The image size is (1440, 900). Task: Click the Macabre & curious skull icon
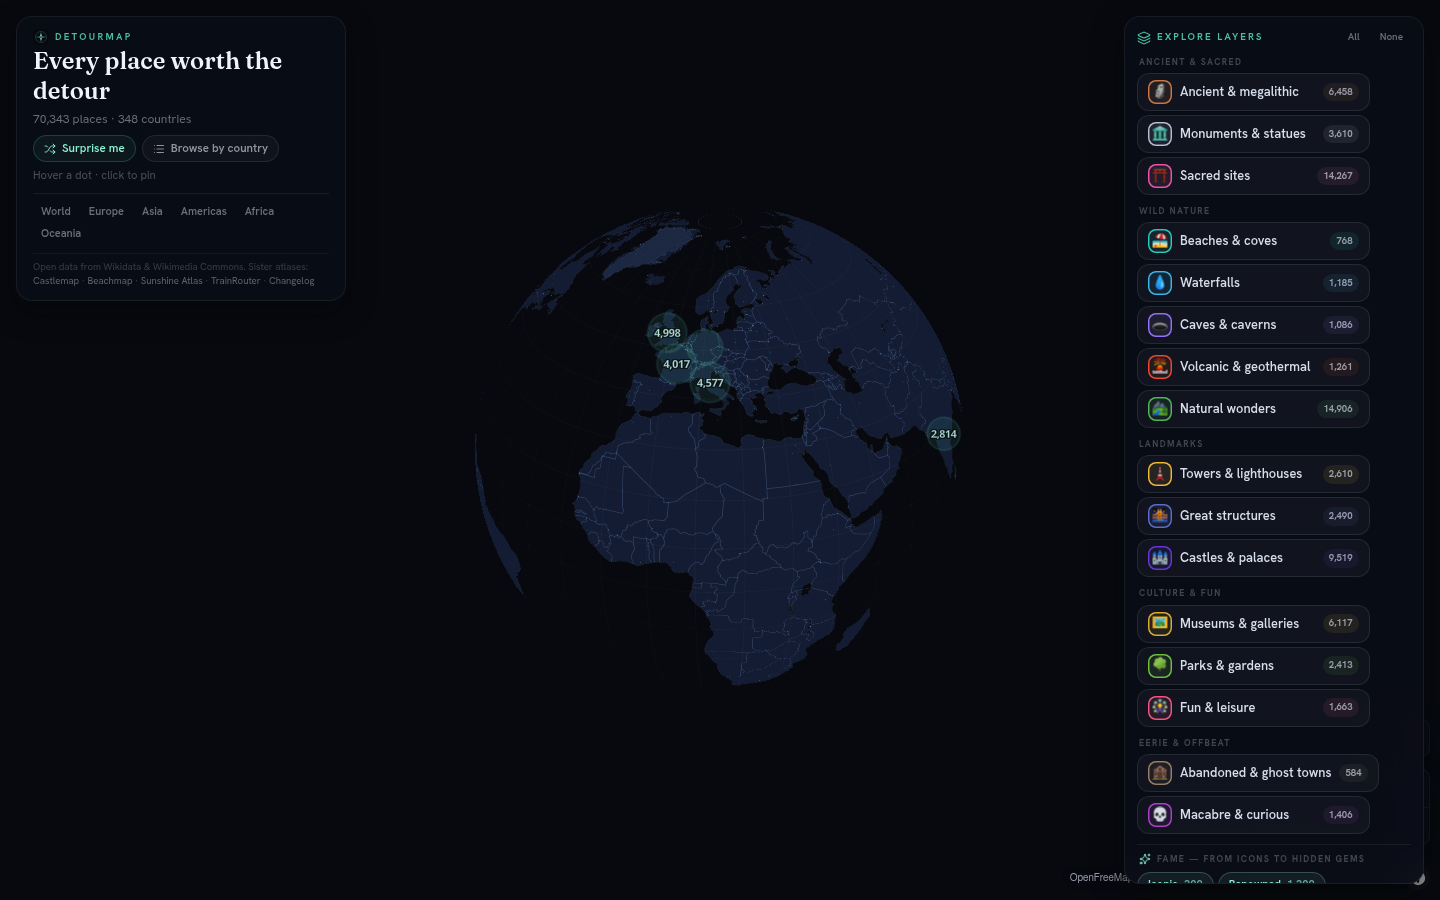1160,815
